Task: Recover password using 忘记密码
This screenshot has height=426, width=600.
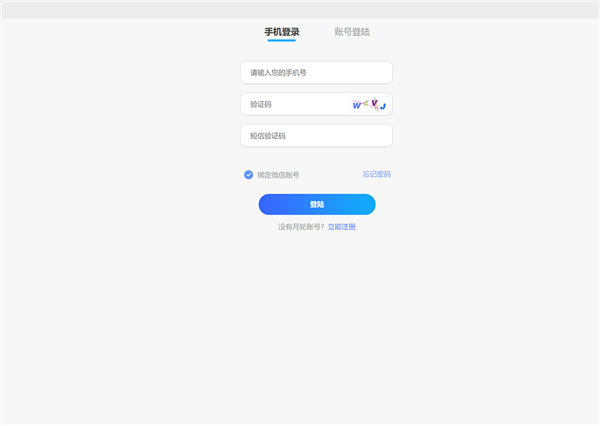Action: click(x=376, y=174)
